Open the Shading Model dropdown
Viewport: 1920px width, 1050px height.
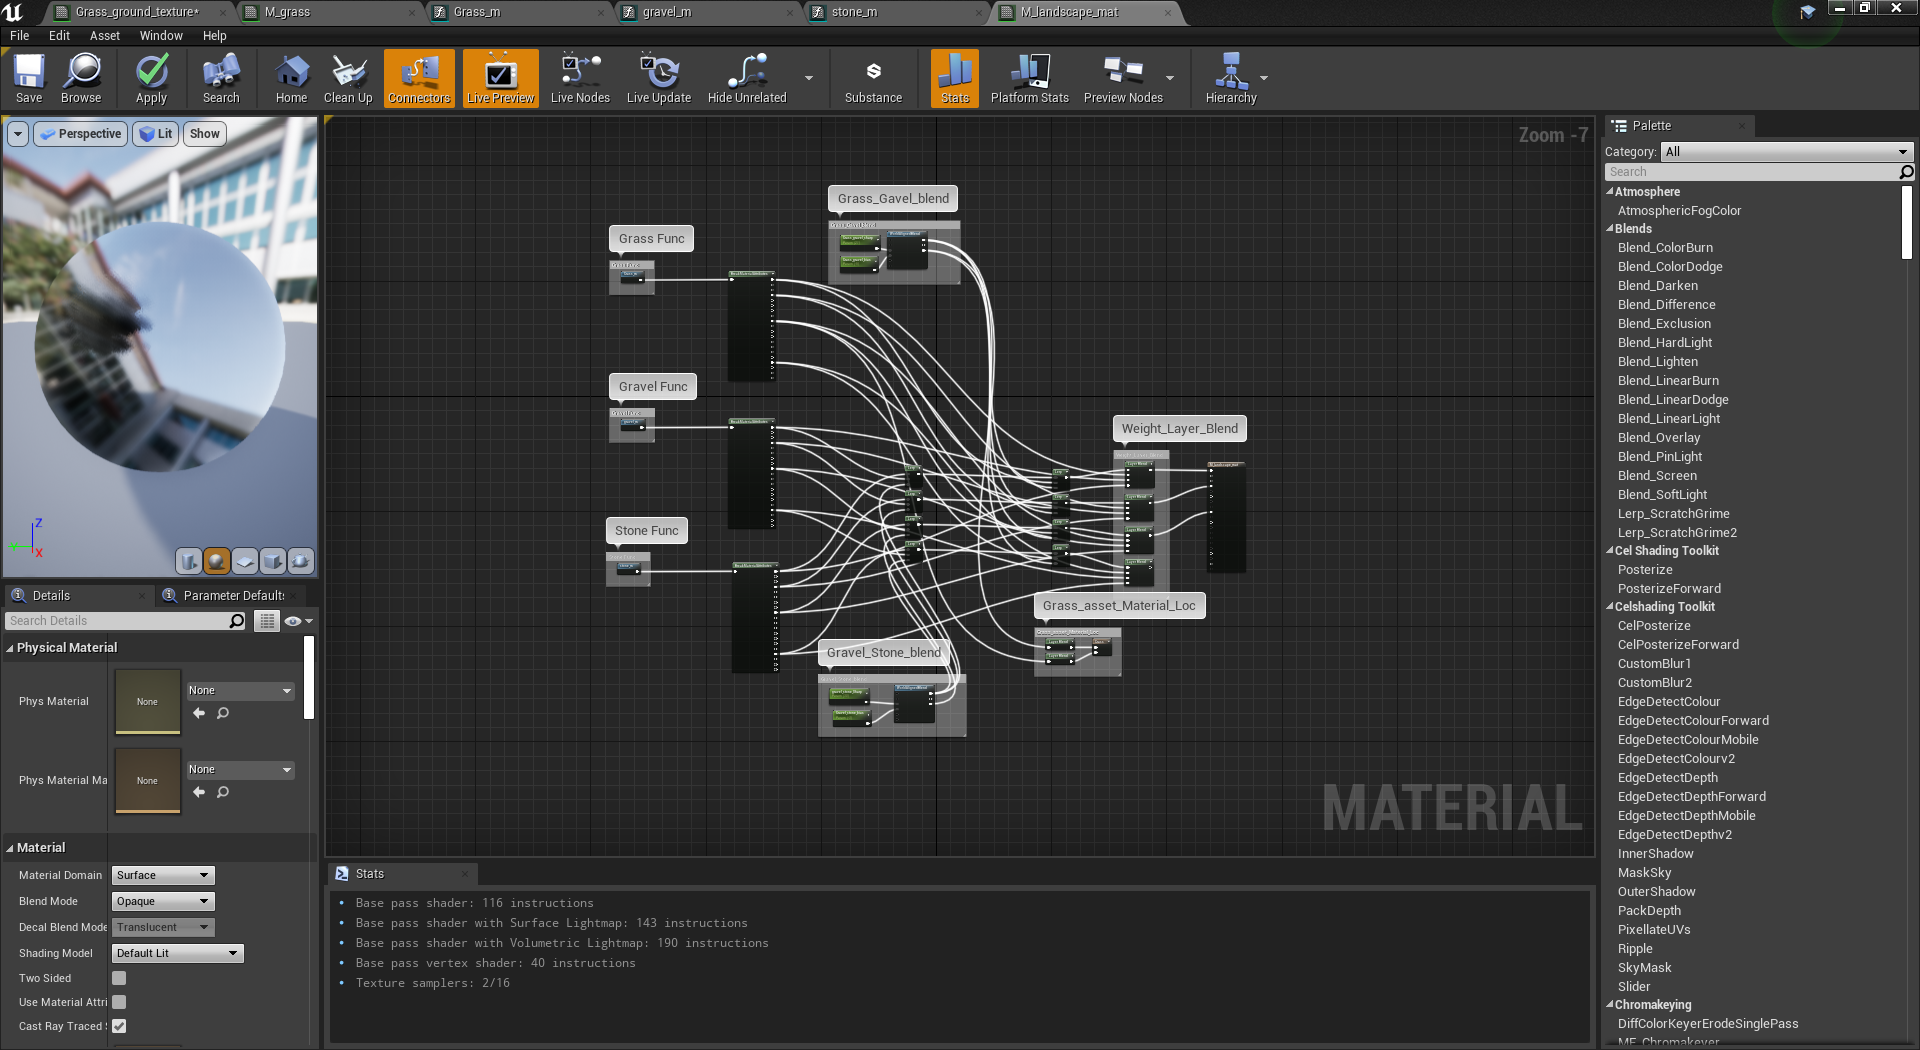177,953
